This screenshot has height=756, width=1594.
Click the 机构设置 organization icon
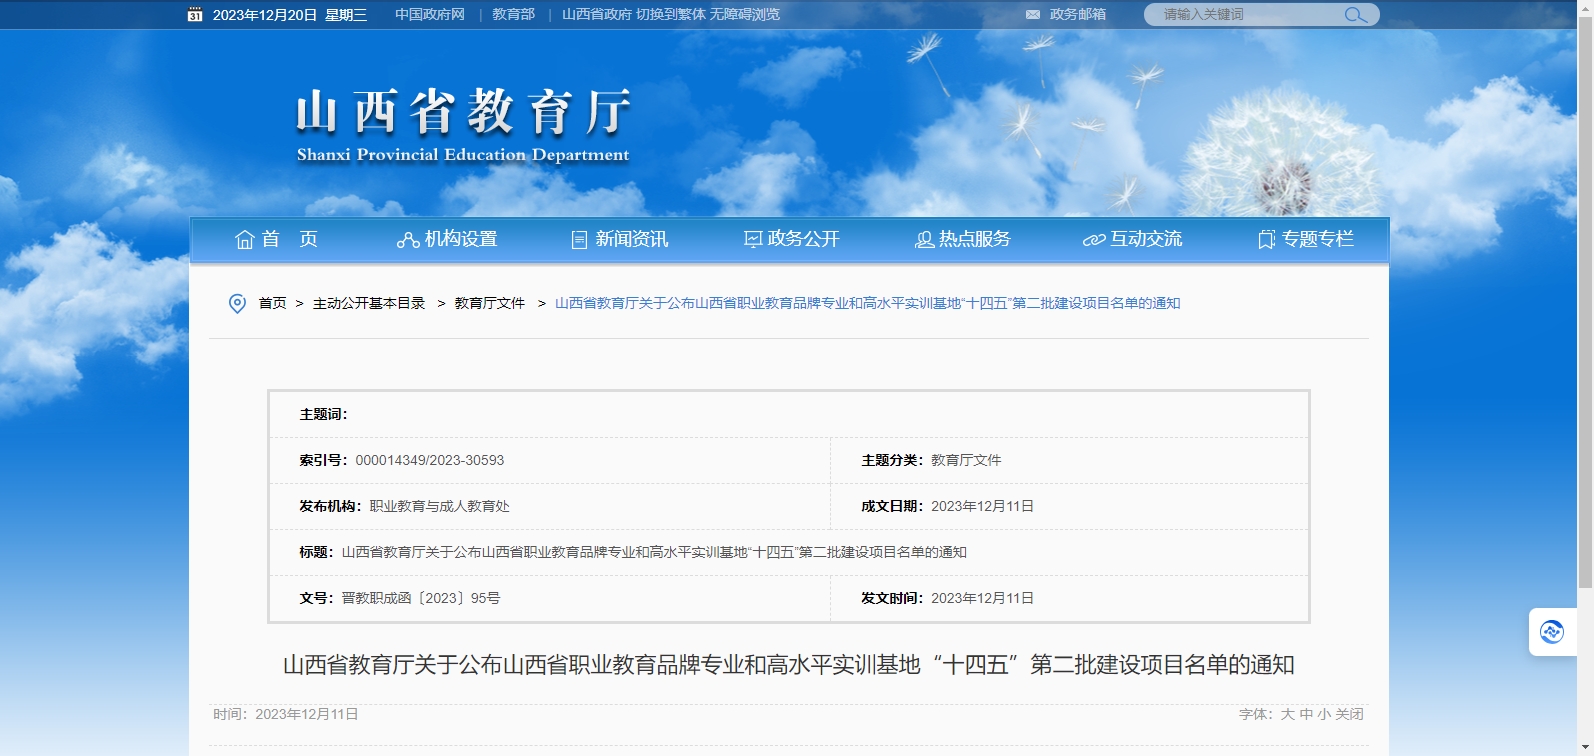[x=407, y=240]
